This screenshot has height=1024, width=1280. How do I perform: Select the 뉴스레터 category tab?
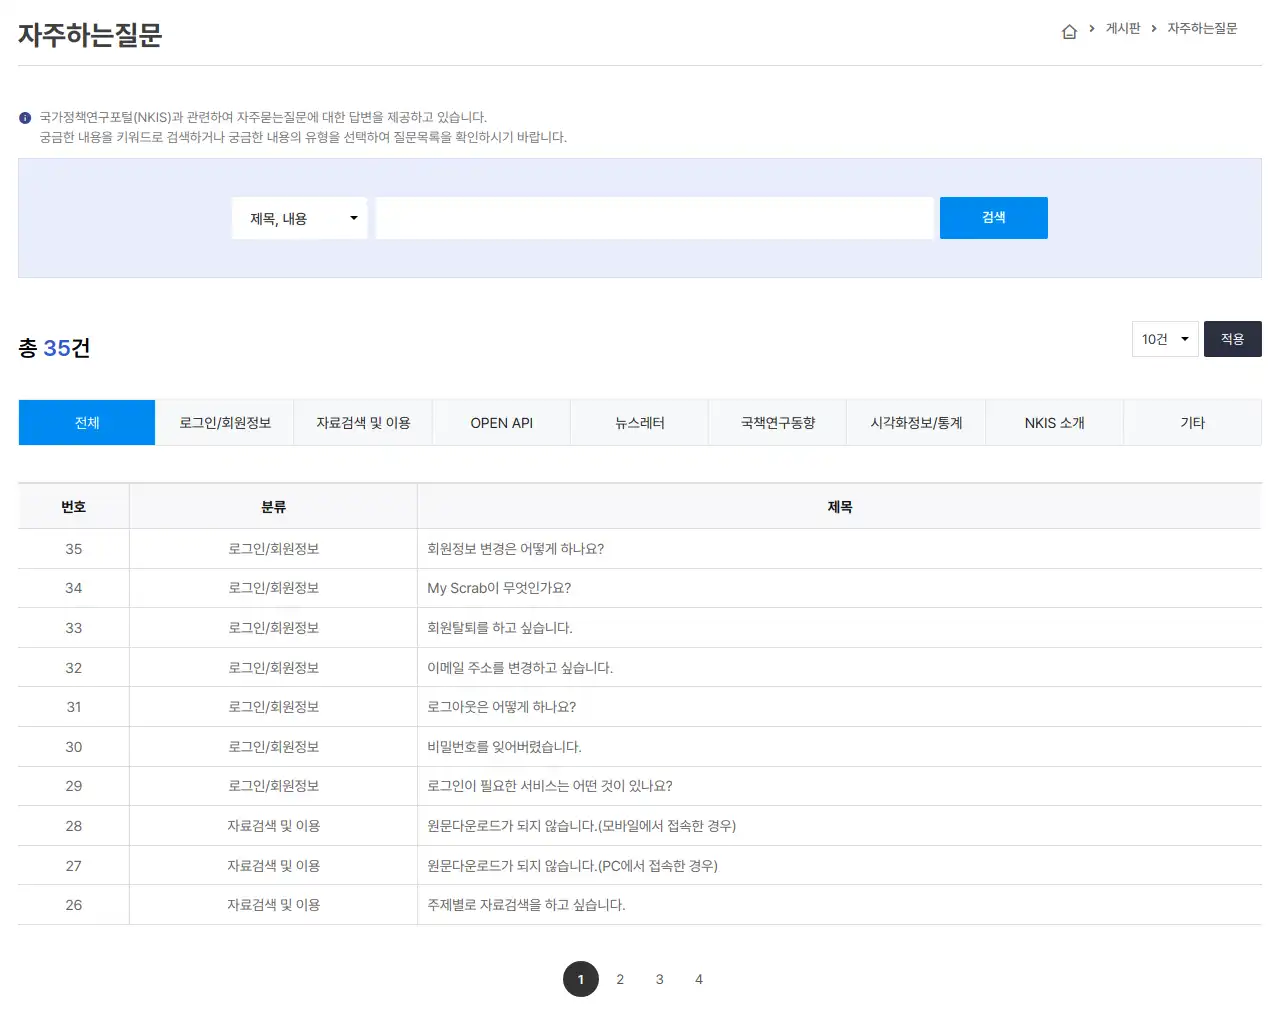tap(639, 422)
